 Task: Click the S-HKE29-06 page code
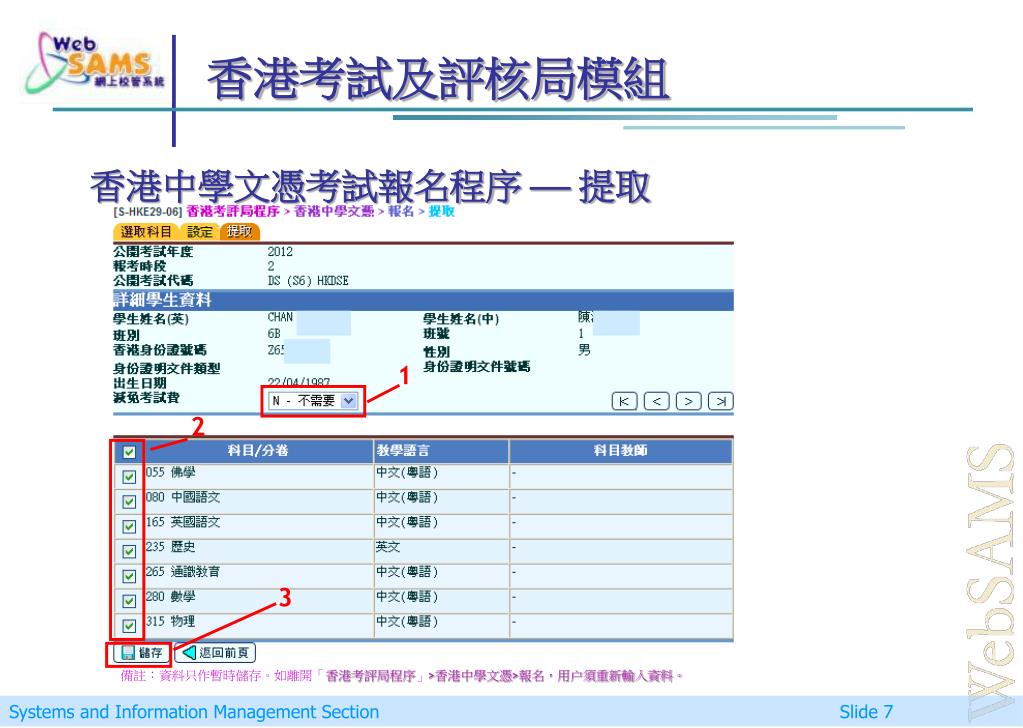(x=147, y=212)
